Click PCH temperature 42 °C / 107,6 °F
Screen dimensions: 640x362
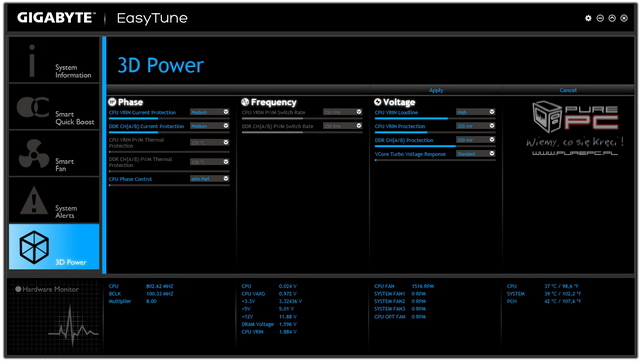coord(563,302)
